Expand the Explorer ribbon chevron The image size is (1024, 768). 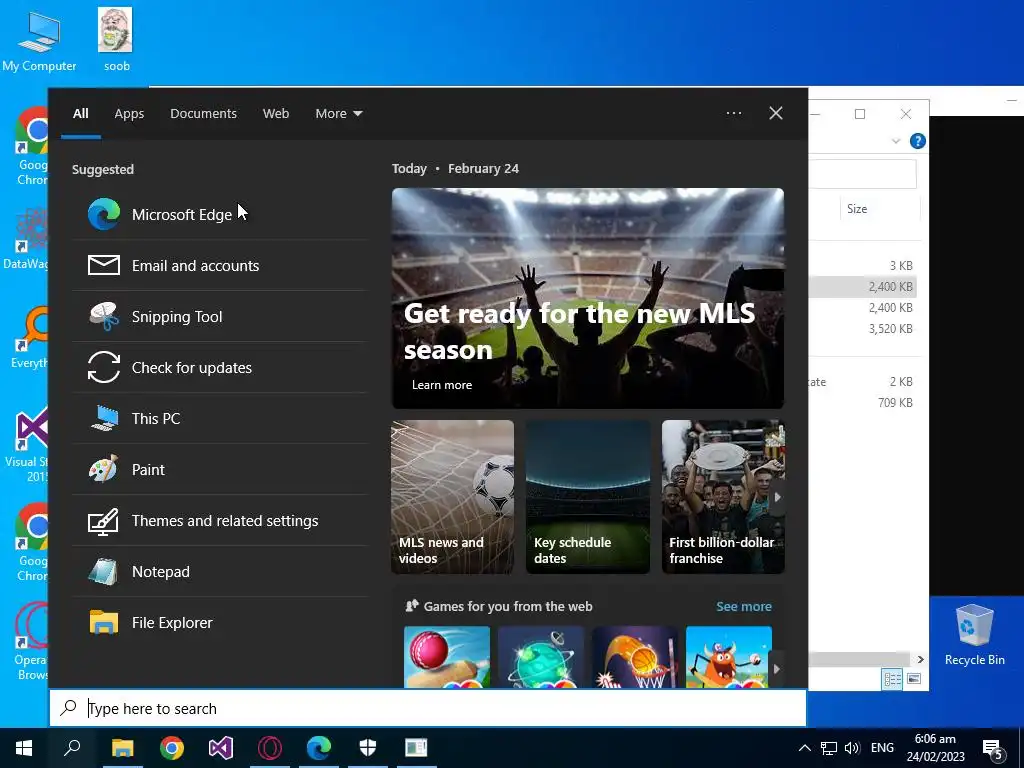pos(896,141)
